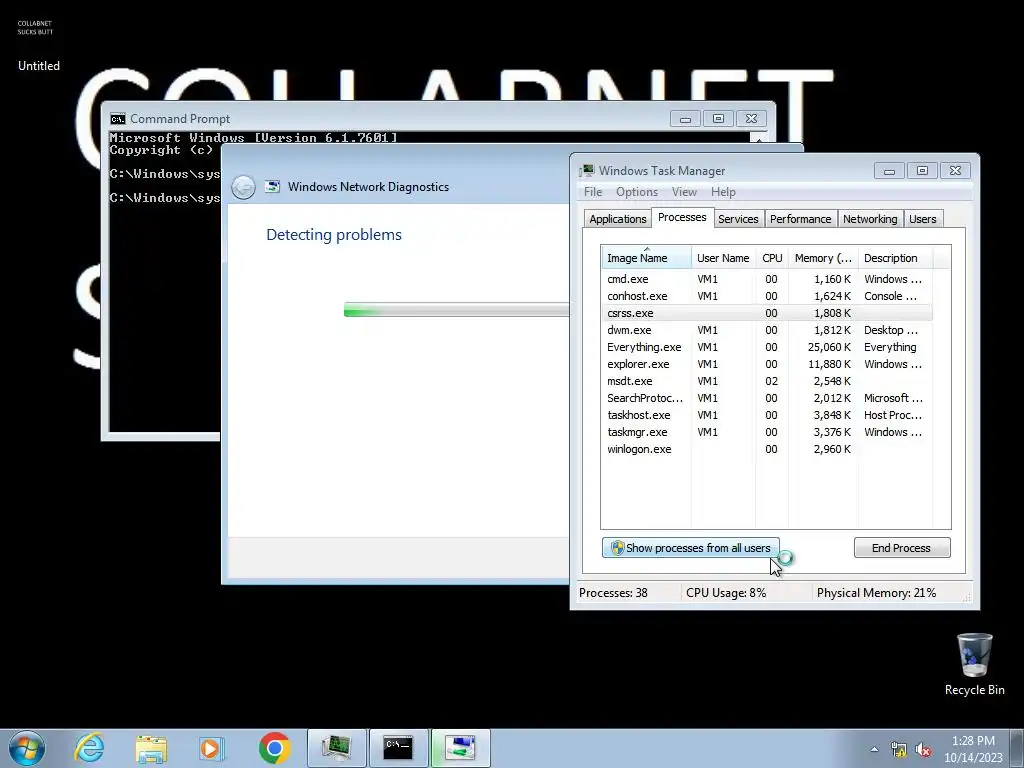Minimize the Command Prompt window
Screen dimensions: 1024x768
pyautogui.click(x=685, y=119)
